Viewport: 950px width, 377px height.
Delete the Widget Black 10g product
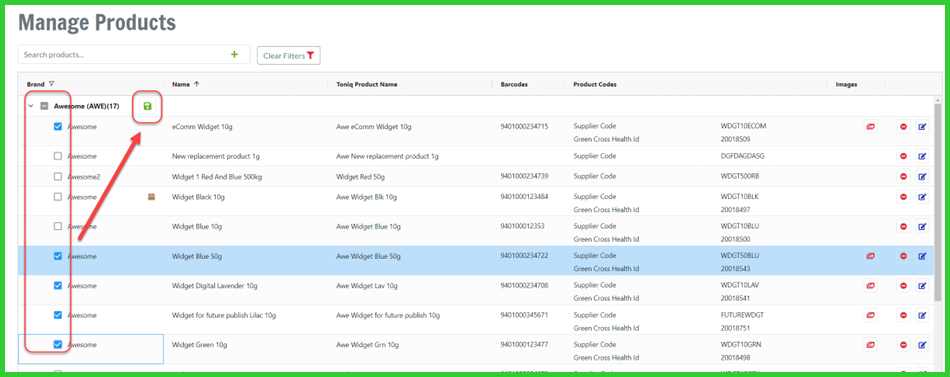click(x=903, y=197)
